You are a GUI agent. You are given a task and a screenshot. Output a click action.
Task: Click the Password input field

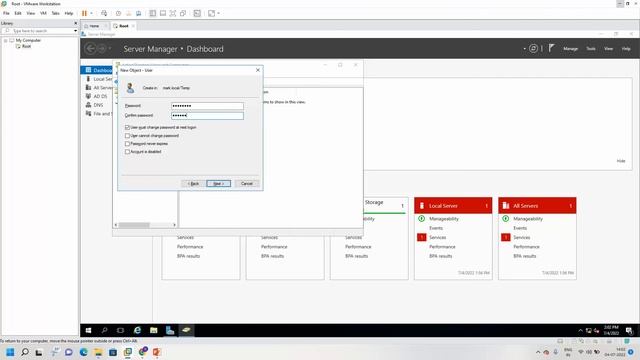tap(207, 106)
